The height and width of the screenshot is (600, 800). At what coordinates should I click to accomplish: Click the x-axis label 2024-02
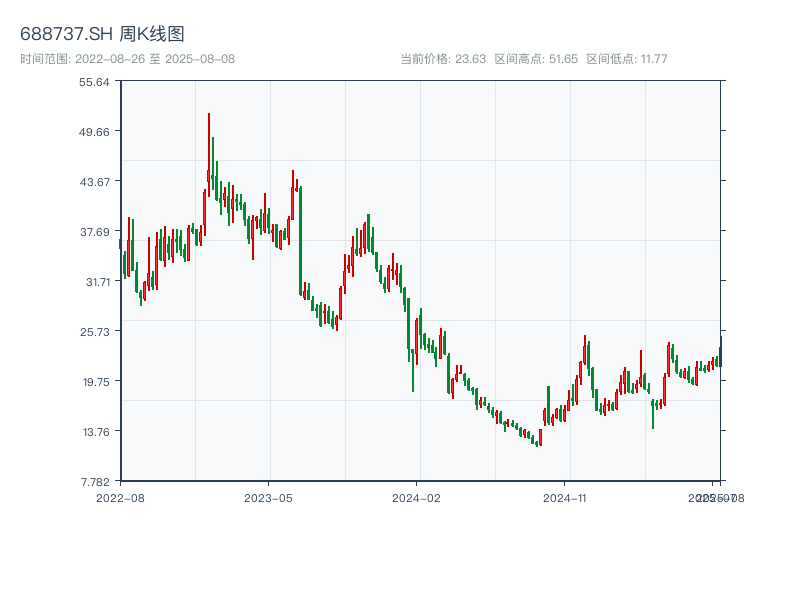[416, 498]
